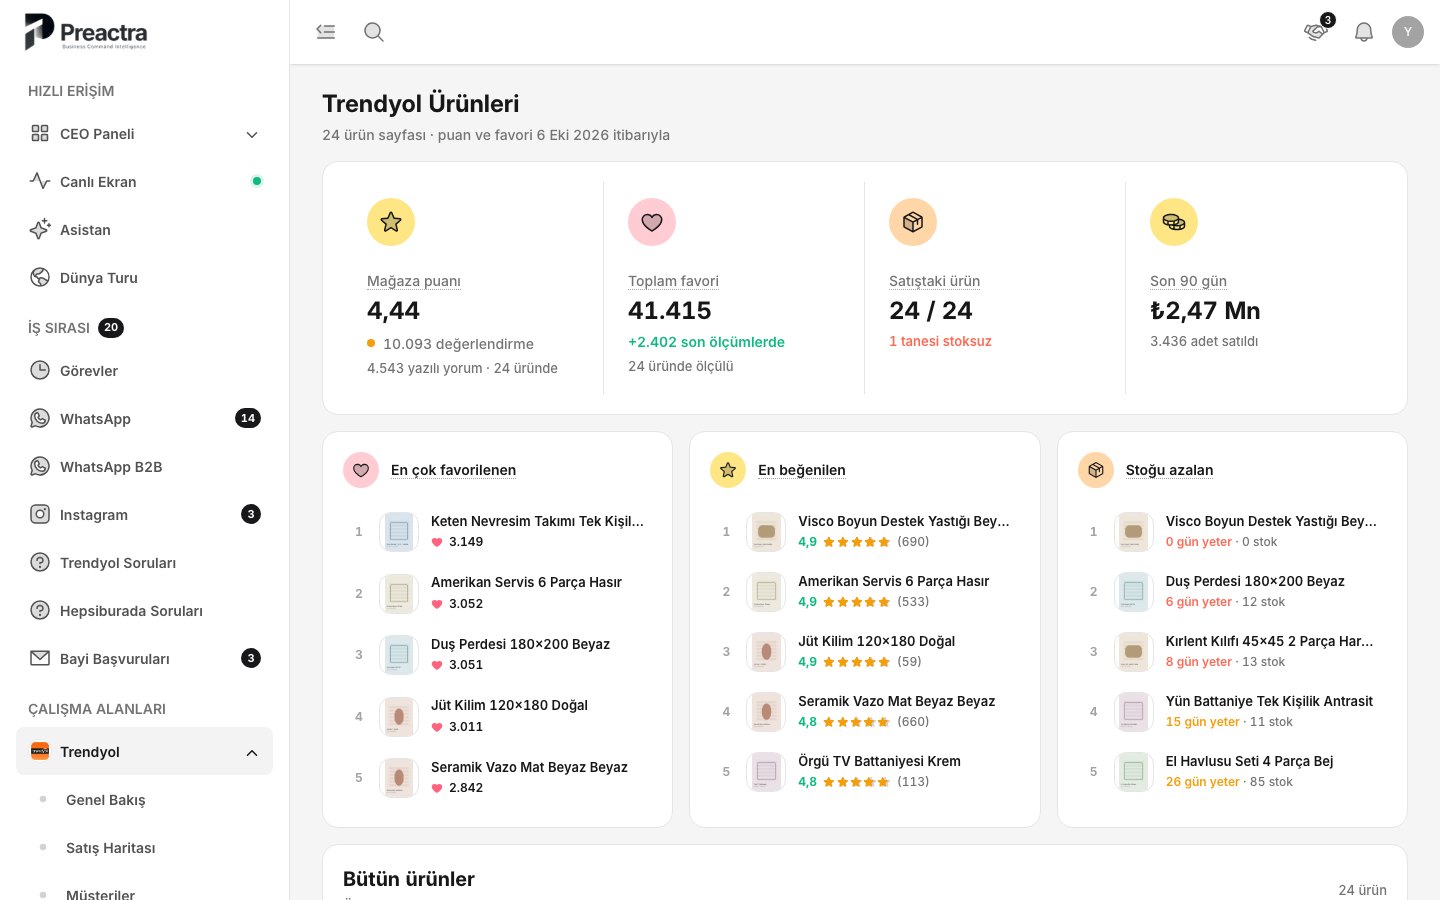Click the Instagram icon in the sidebar
Screen dimensions: 1440x900
[40, 515]
